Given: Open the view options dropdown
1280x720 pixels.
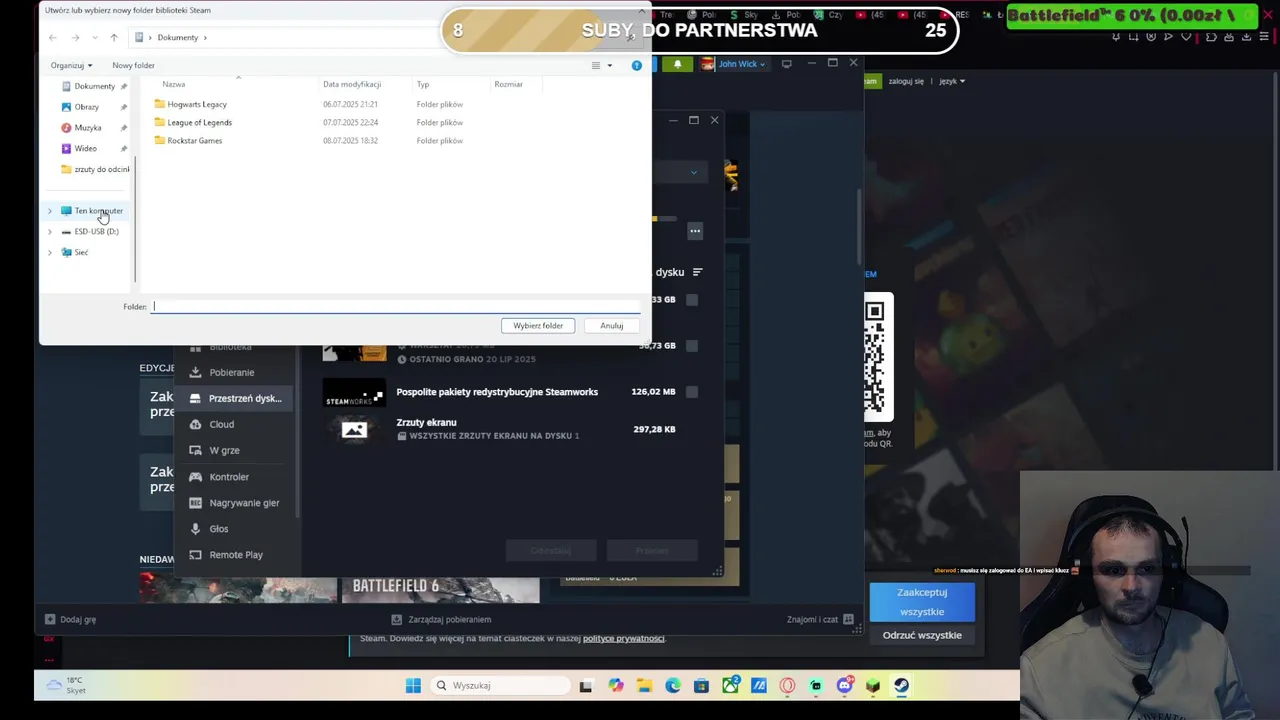Looking at the screenshot, I should coord(610,66).
